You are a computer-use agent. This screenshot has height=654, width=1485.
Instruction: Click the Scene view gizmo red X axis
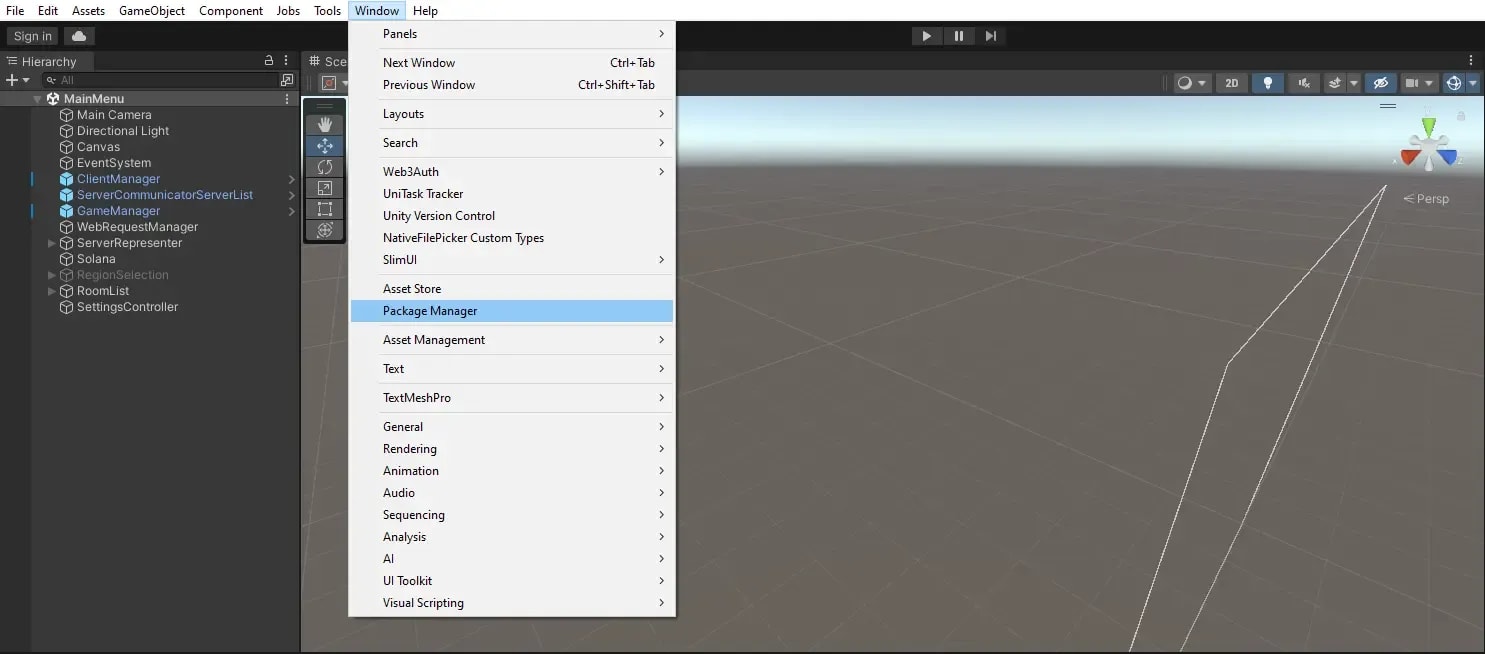1410,156
